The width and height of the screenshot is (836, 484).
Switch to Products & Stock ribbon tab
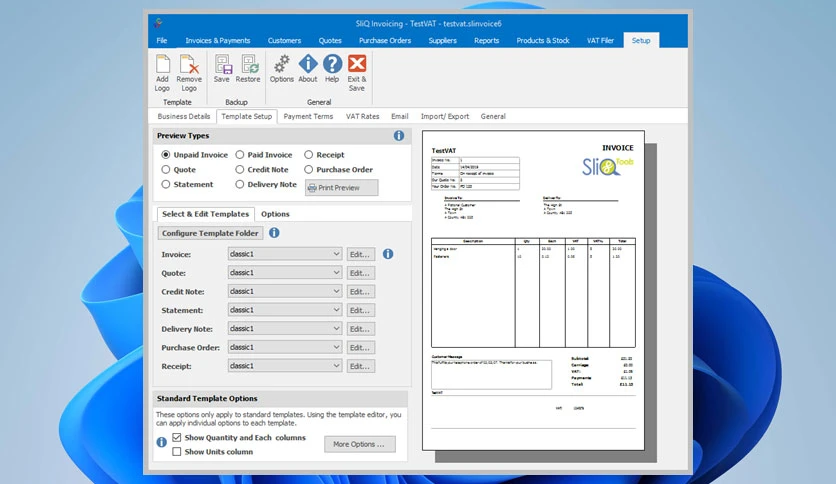(x=543, y=41)
